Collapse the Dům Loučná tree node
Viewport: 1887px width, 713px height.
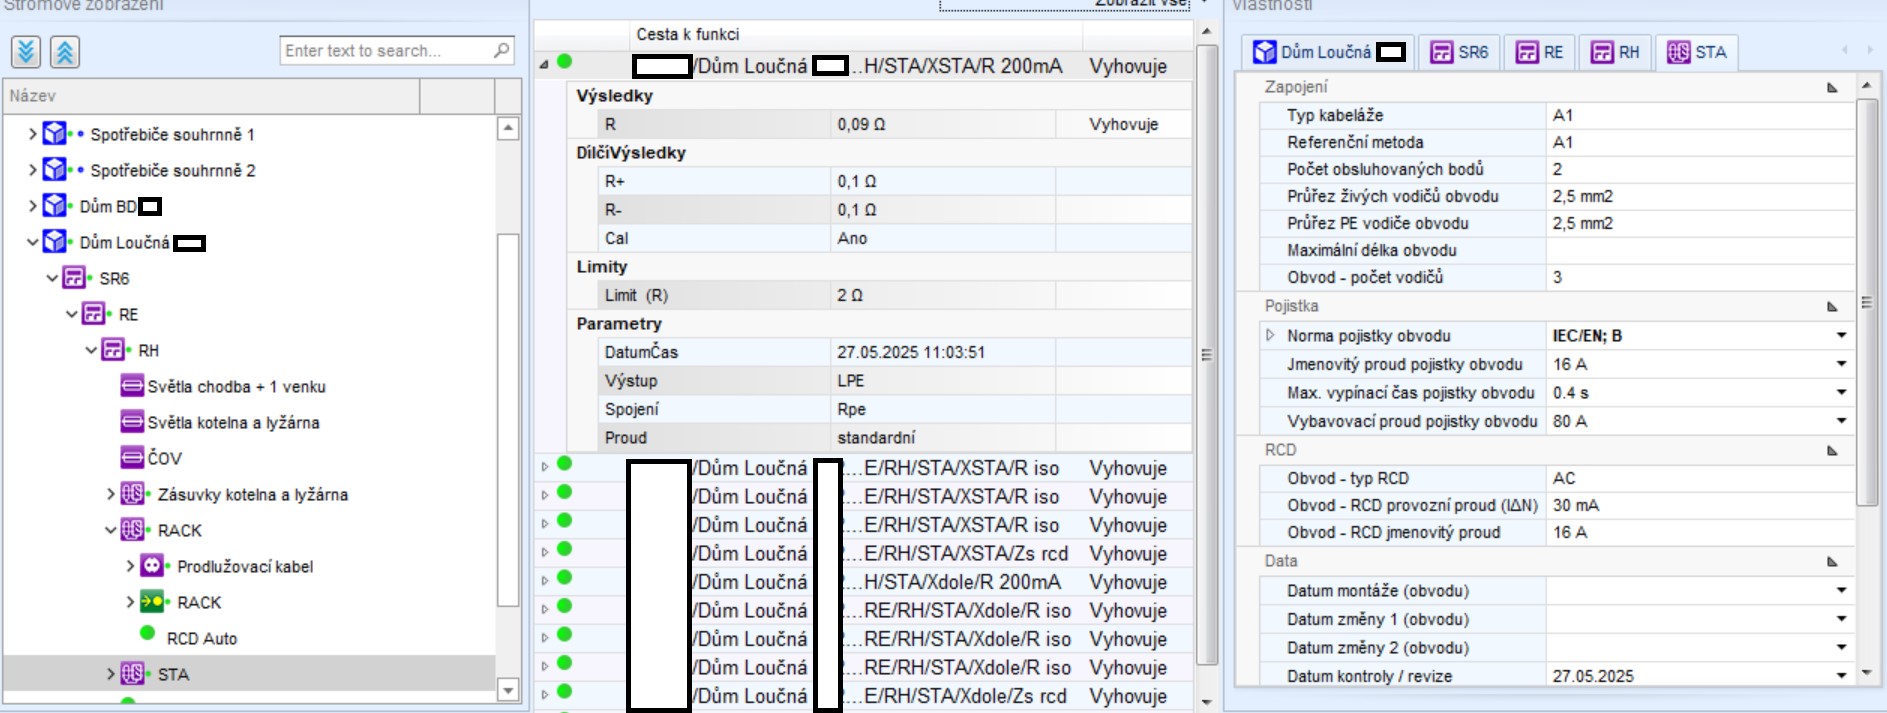(33, 242)
